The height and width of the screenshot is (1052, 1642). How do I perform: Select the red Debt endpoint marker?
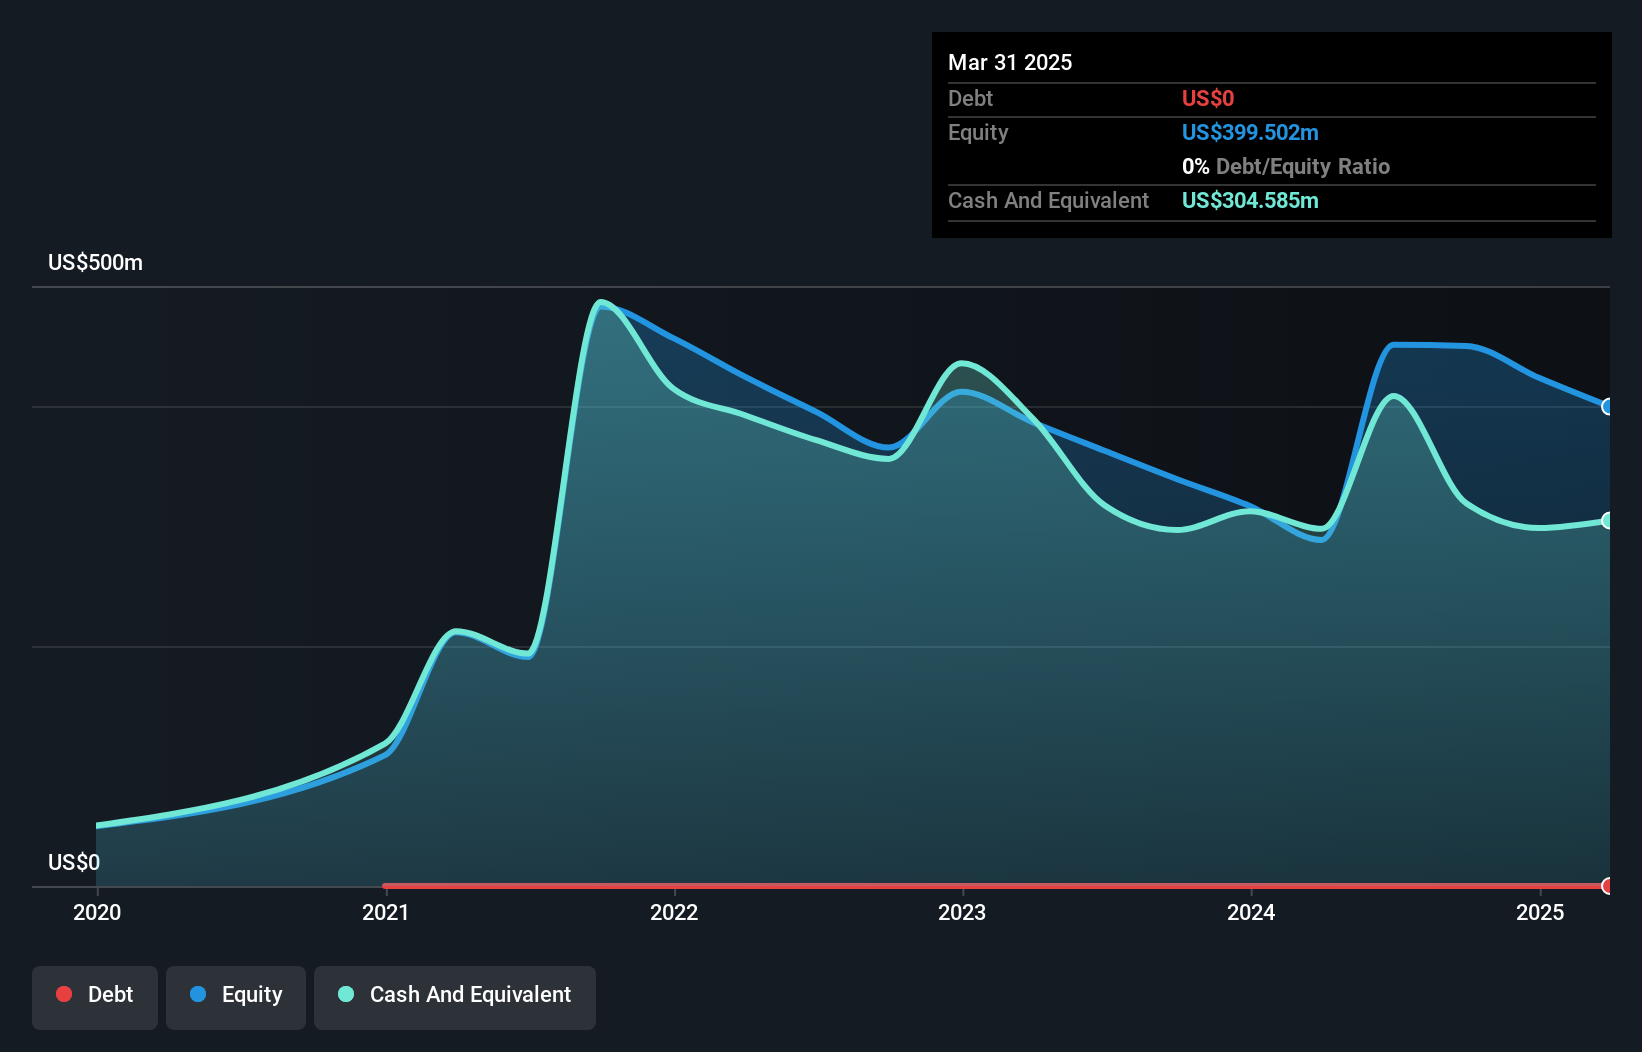1608,886
